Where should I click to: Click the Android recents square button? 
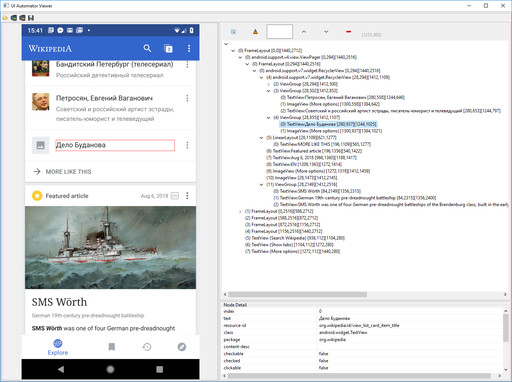click(x=160, y=369)
